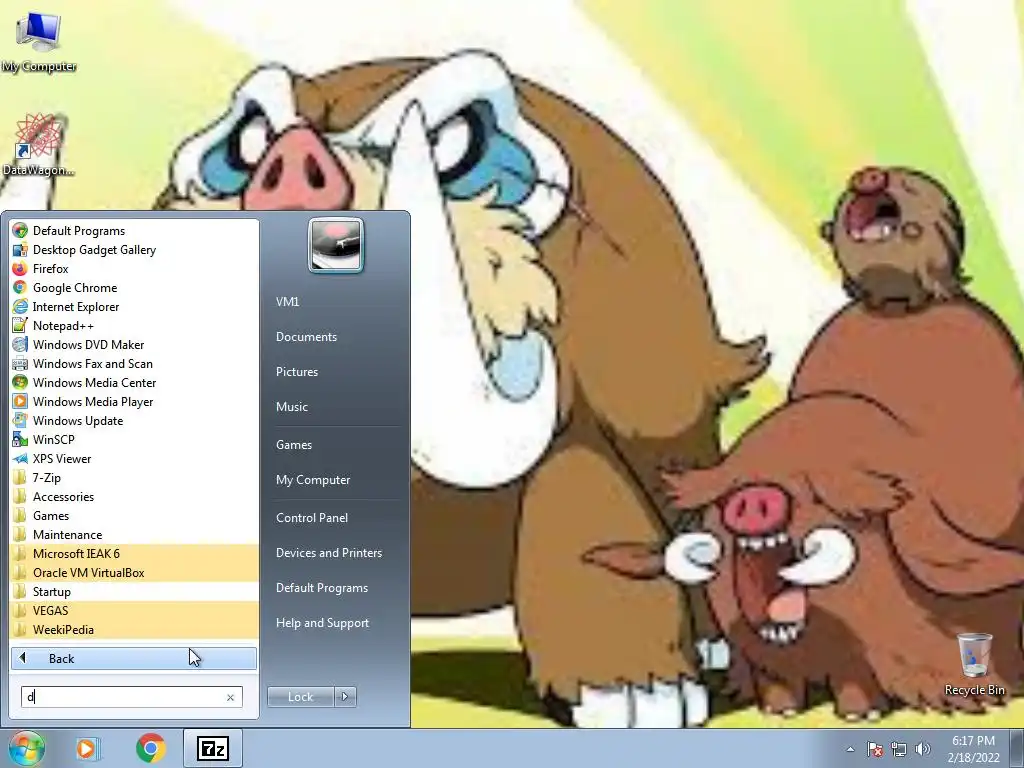Open Windows Media Player from the taskbar
Image resolution: width=1024 pixels, height=768 pixels.
[86, 748]
